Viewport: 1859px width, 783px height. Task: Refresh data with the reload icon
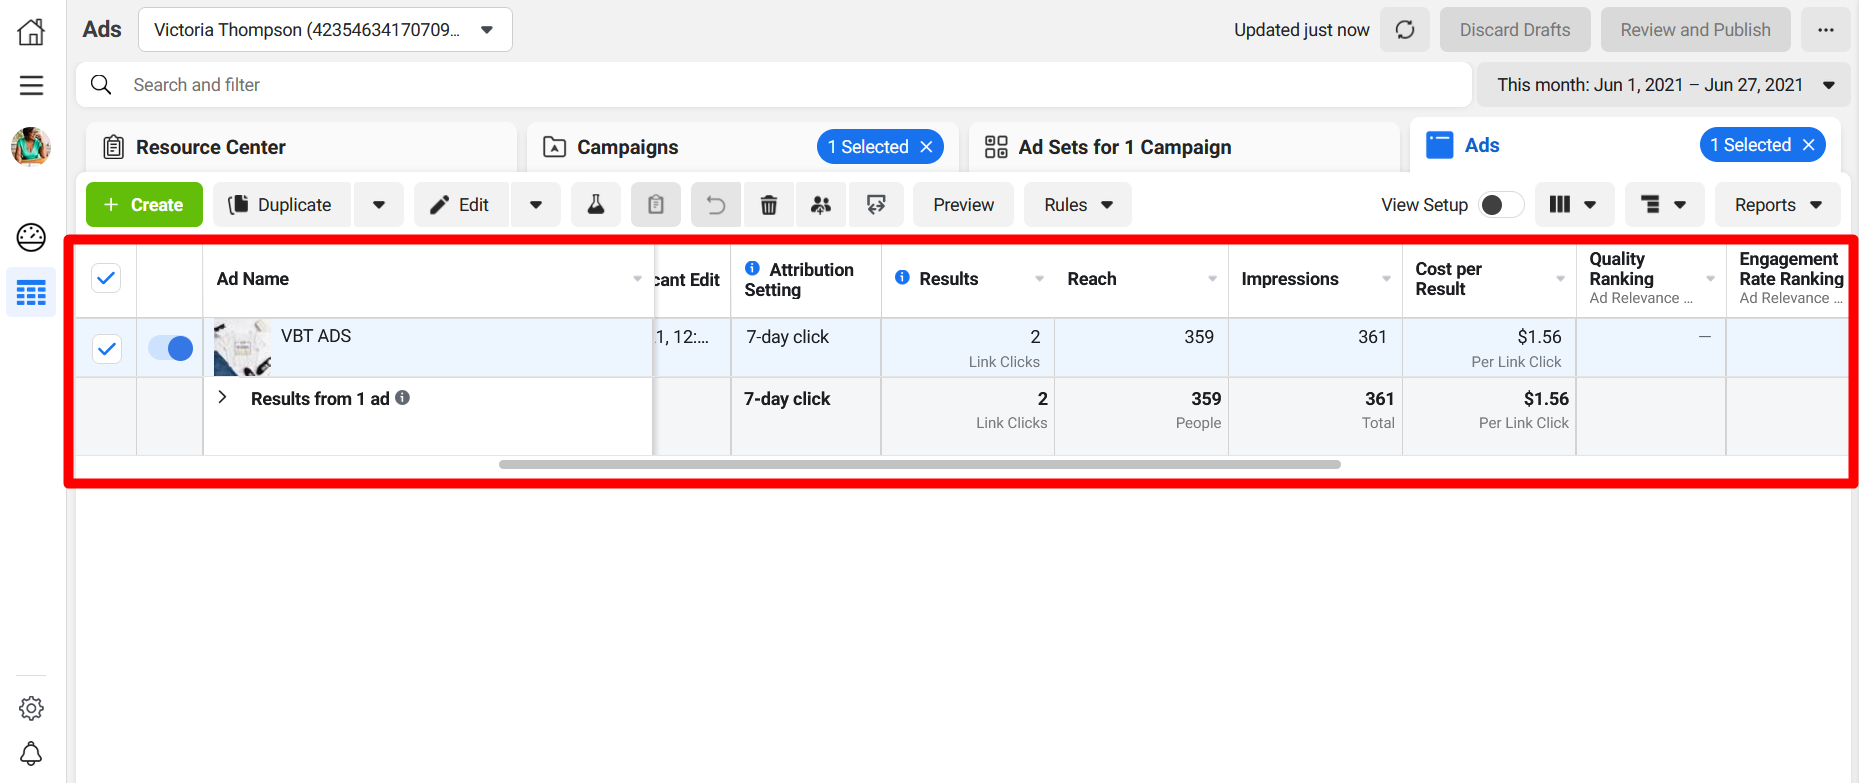click(1405, 30)
